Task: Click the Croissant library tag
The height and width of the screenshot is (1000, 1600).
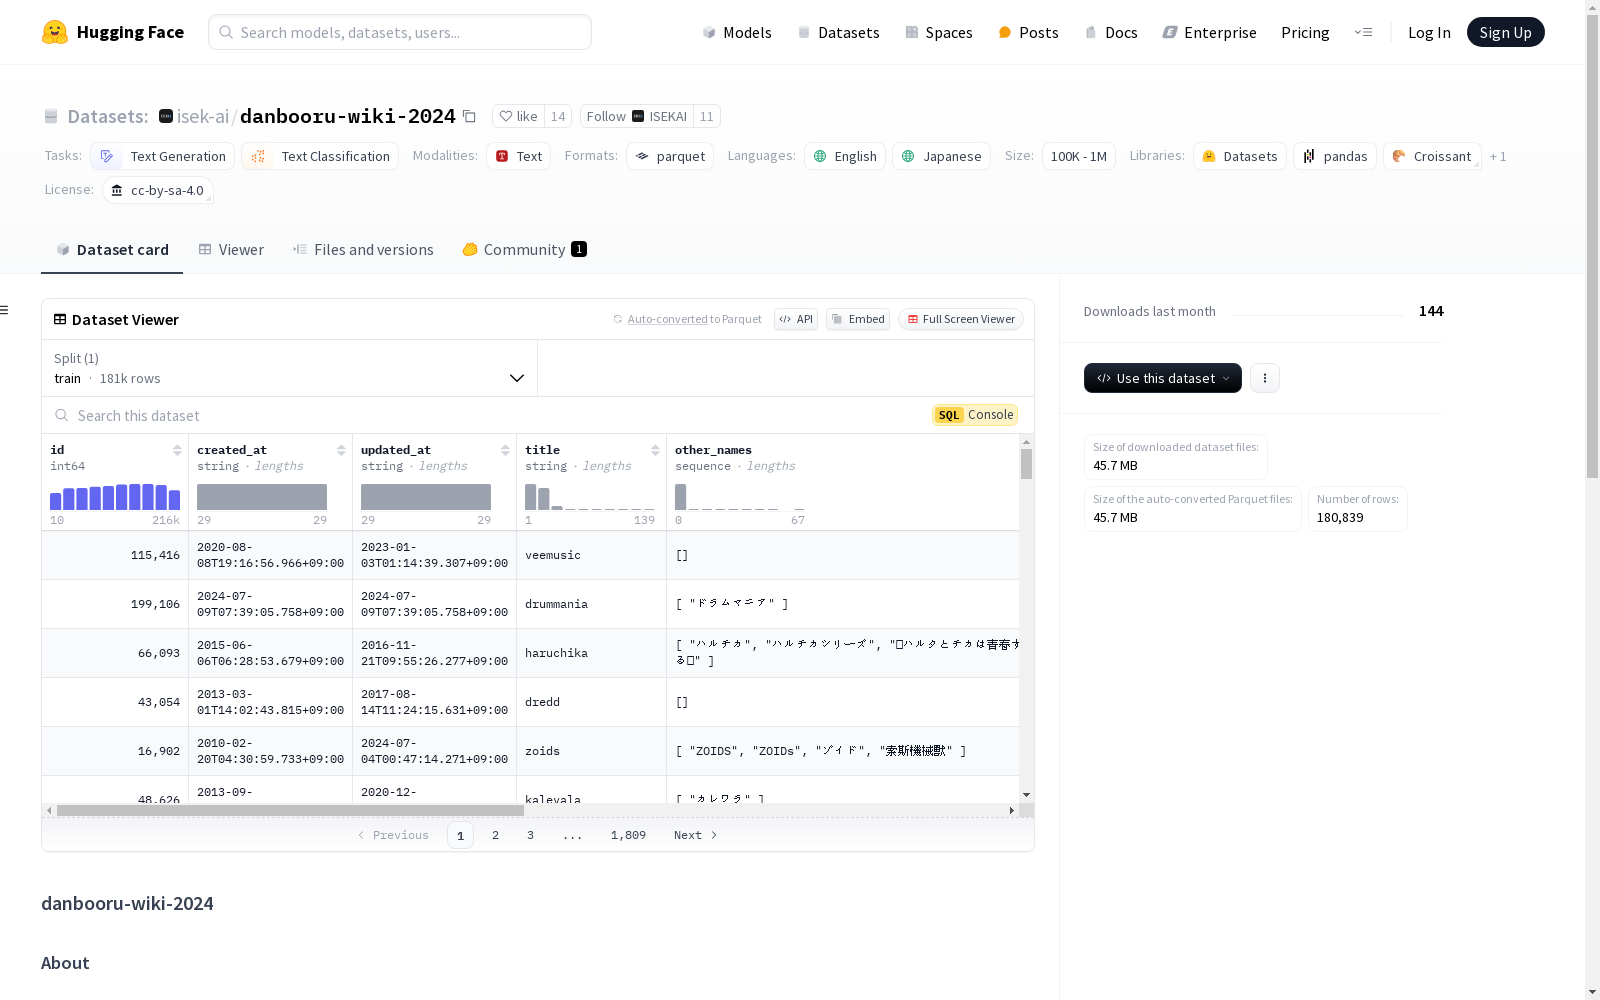Action: (x=1432, y=156)
